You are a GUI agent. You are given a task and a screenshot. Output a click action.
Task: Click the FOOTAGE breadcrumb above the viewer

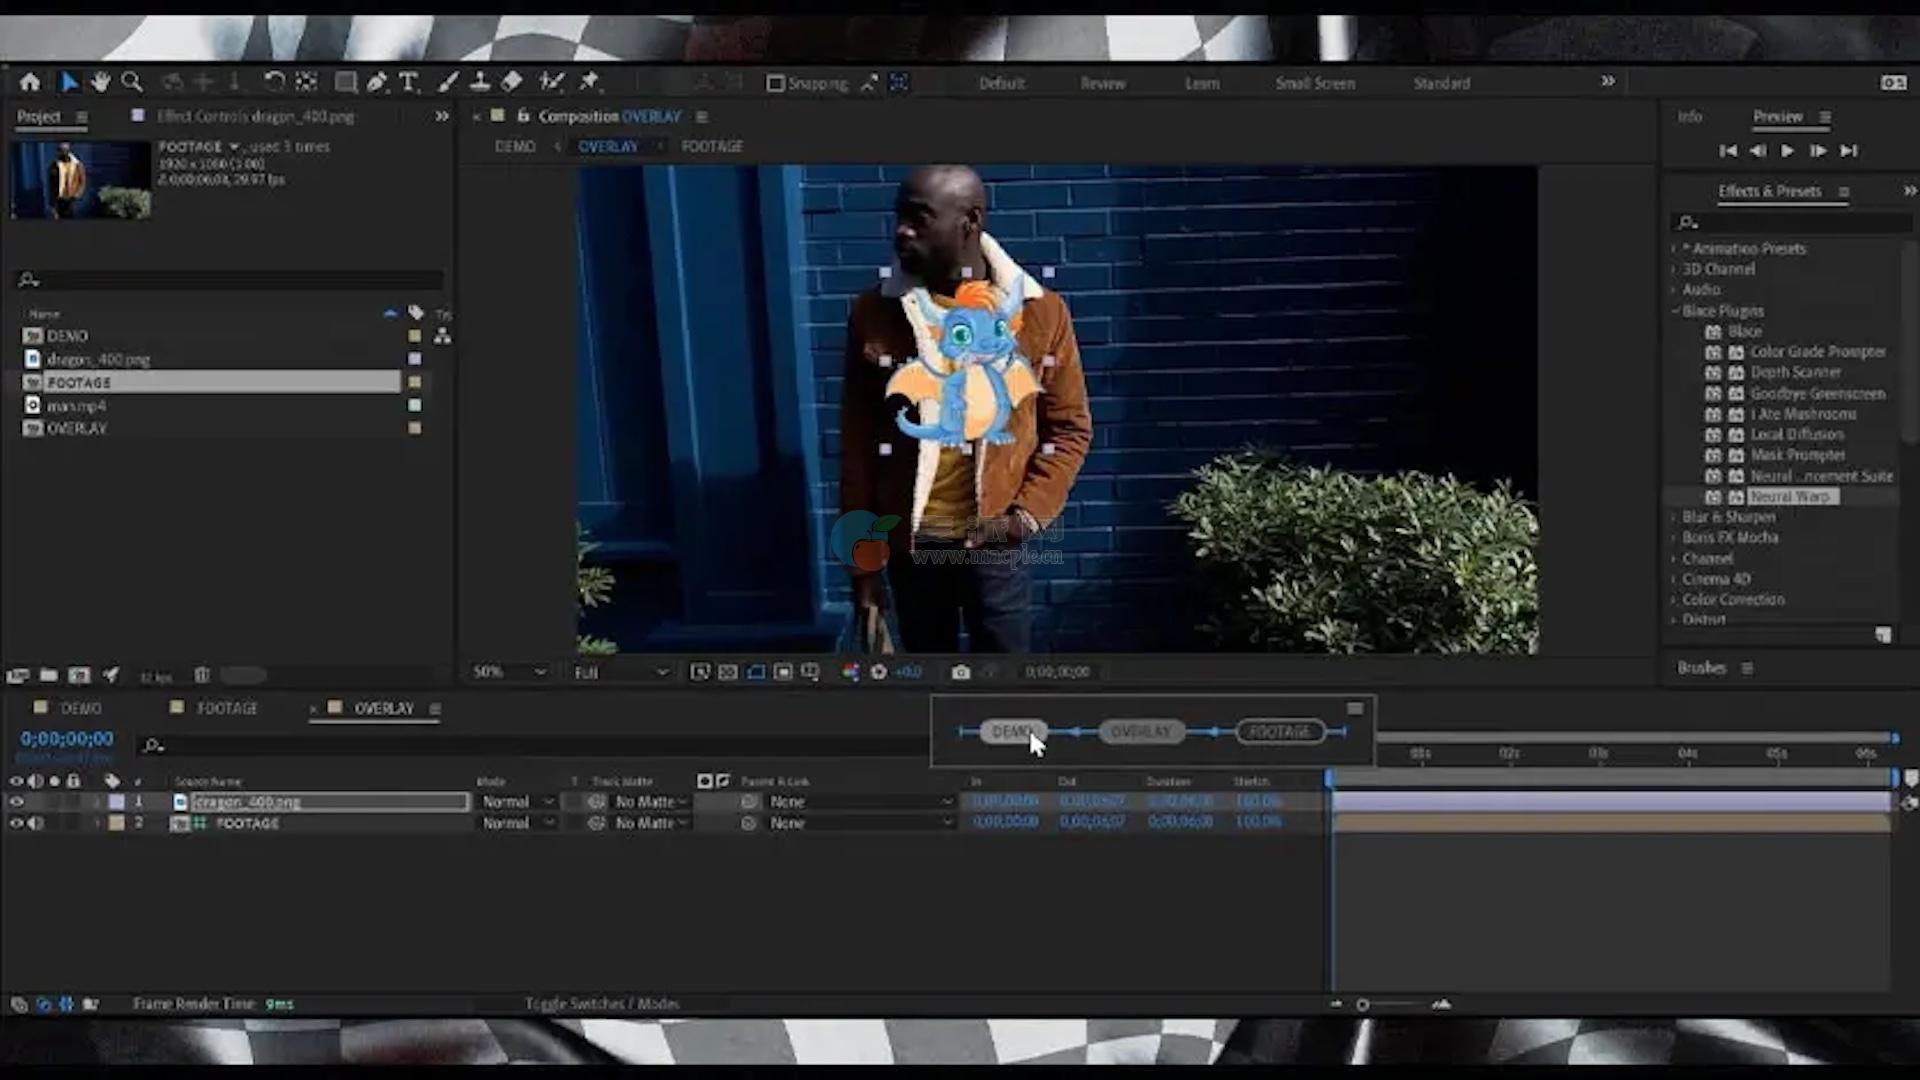pos(712,146)
